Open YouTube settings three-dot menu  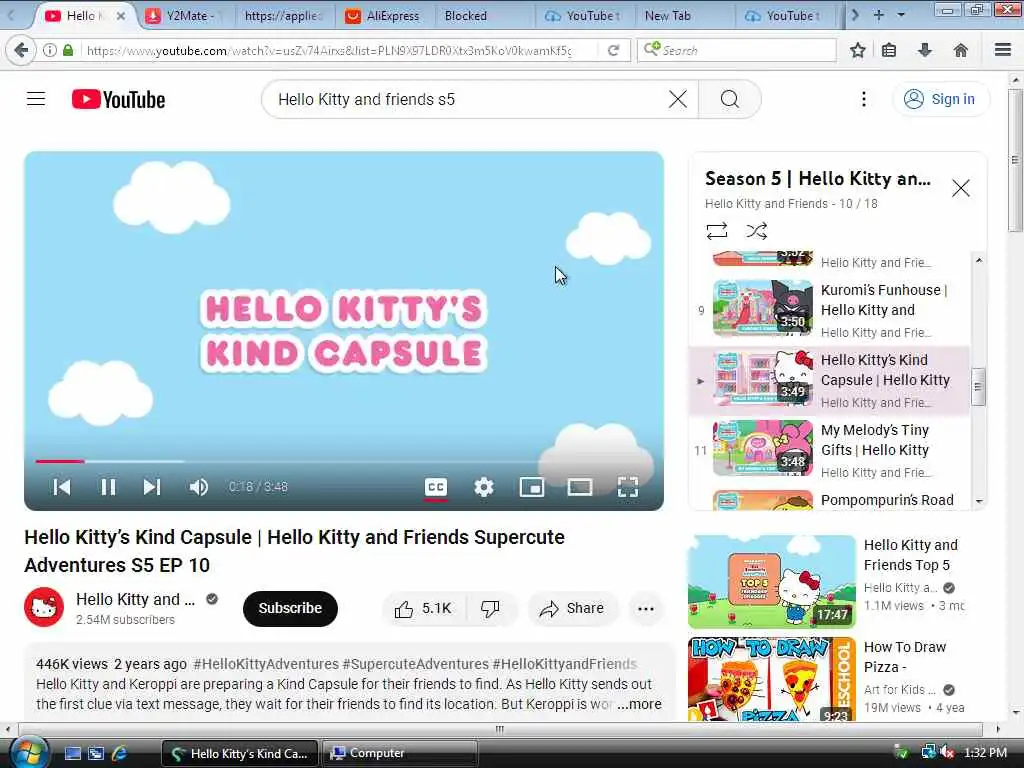click(863, 99)
